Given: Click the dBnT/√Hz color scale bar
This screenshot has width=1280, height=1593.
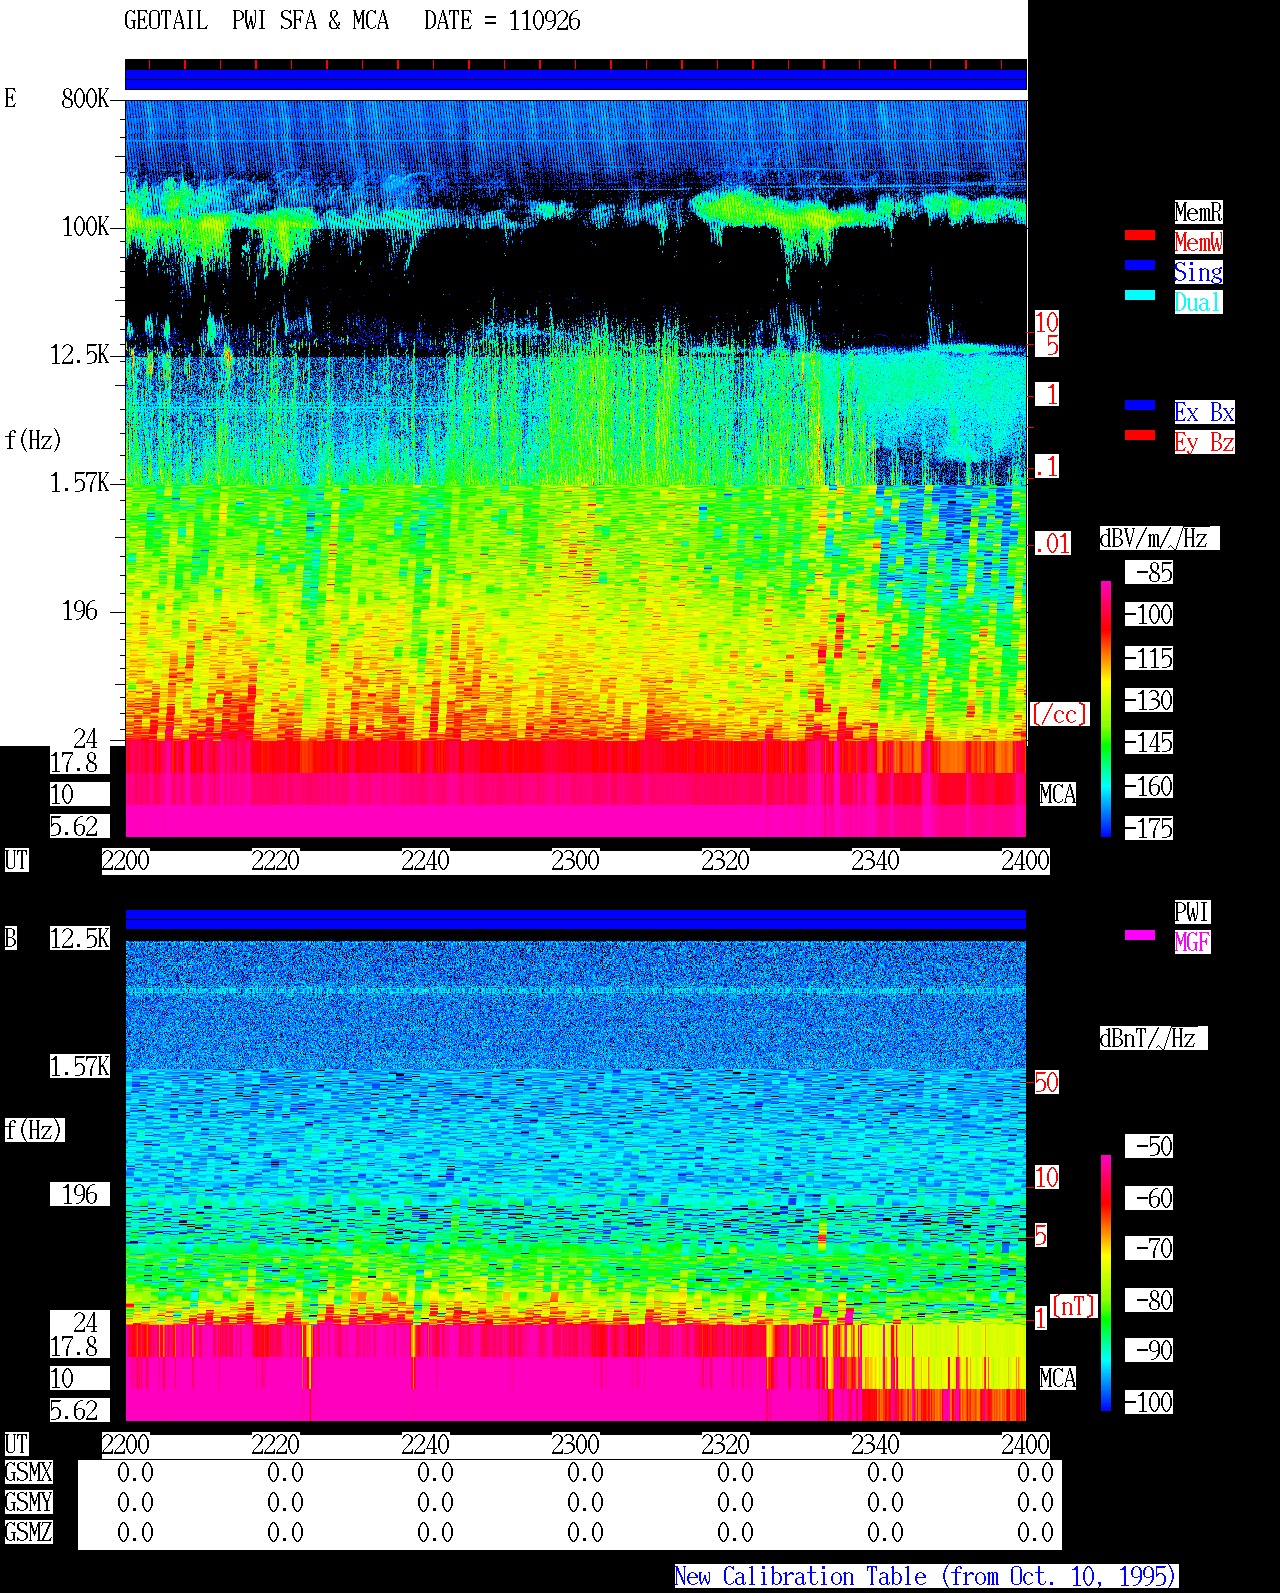Looking at the screenshot, I should coord(1106,1283).
